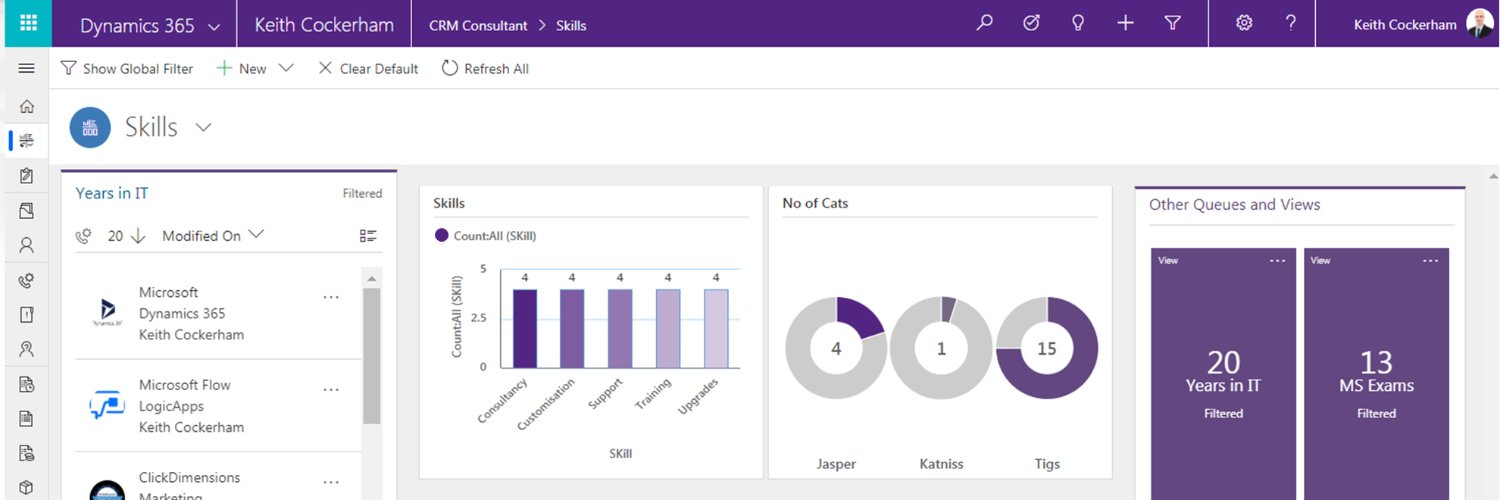Open the box cube sidebar icon
This screenshot has width=1500, height=500.
click(x=27, y=488)
